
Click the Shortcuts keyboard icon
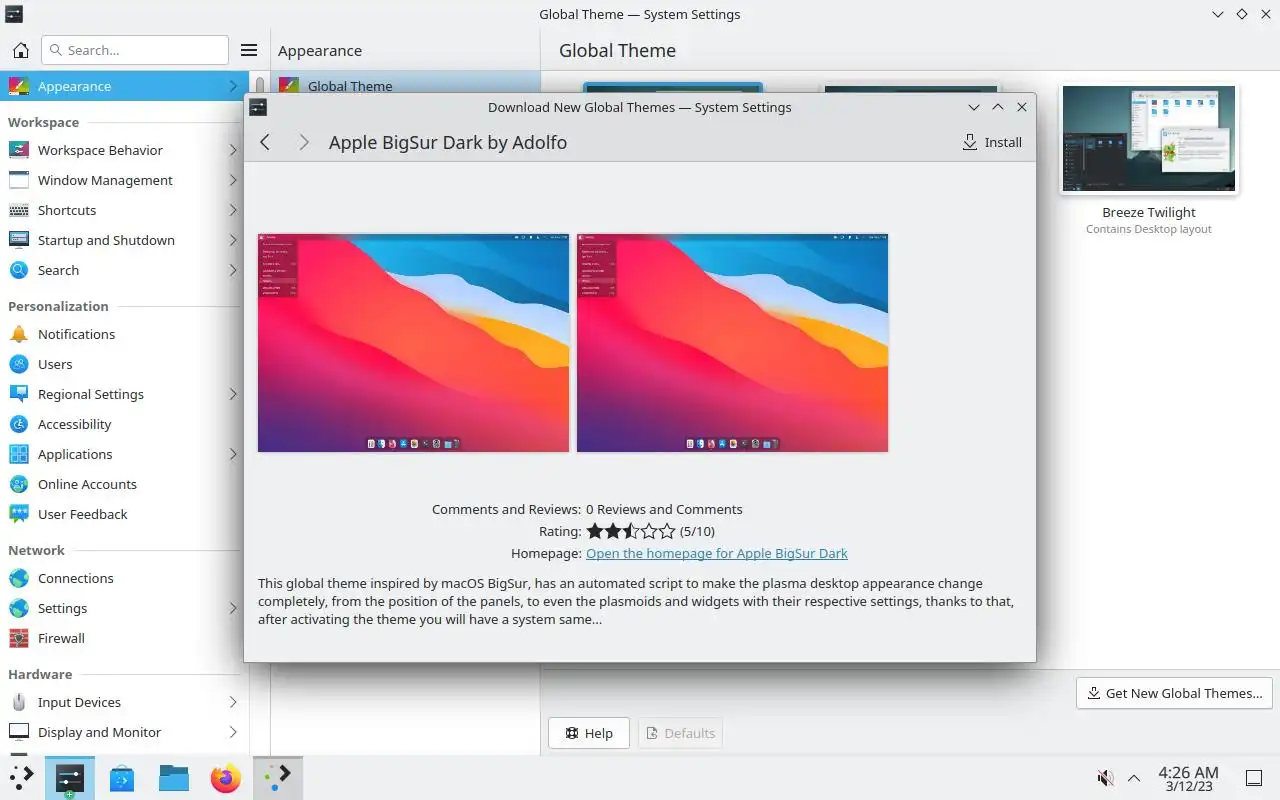pos(19,210)
